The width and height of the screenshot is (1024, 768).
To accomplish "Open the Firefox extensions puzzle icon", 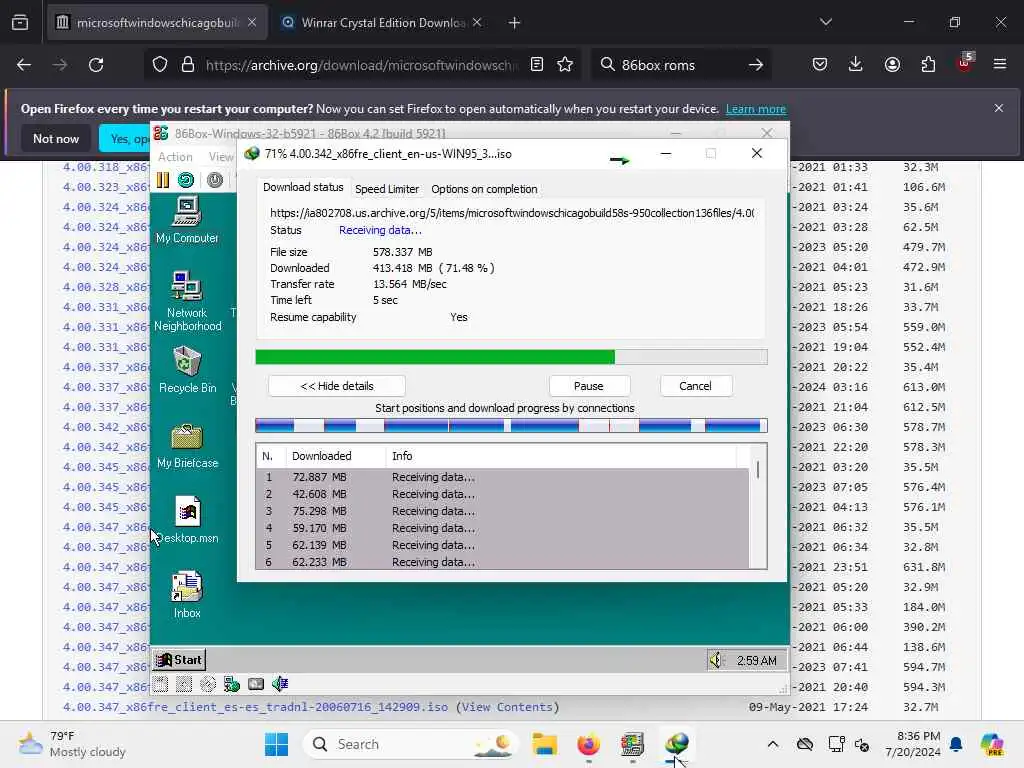I will pos(928,65).
